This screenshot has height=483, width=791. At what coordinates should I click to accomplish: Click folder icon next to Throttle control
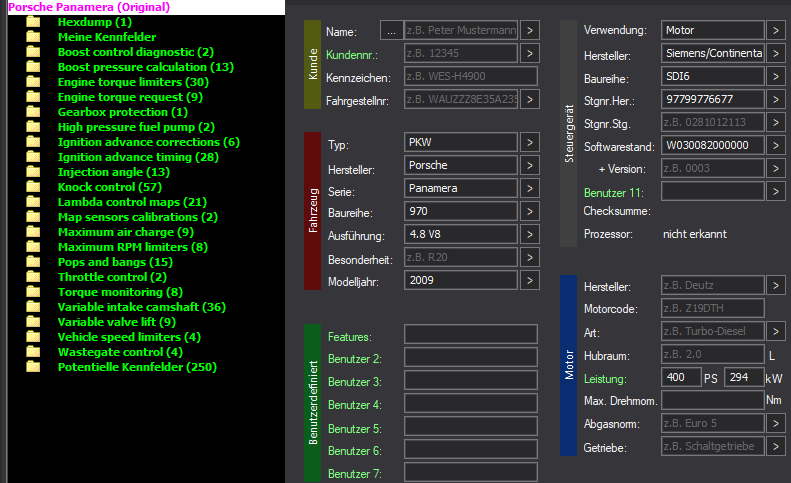click(x=33, y=277)
